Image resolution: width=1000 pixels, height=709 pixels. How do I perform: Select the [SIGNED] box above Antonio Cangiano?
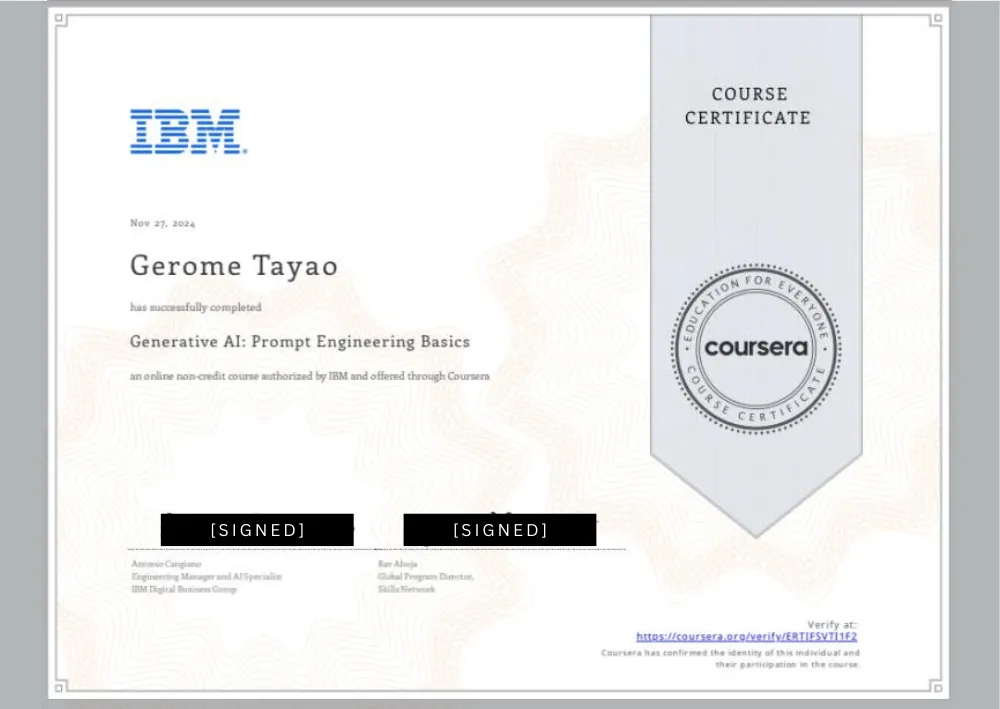pyautogui.click(x=257, y=530)
